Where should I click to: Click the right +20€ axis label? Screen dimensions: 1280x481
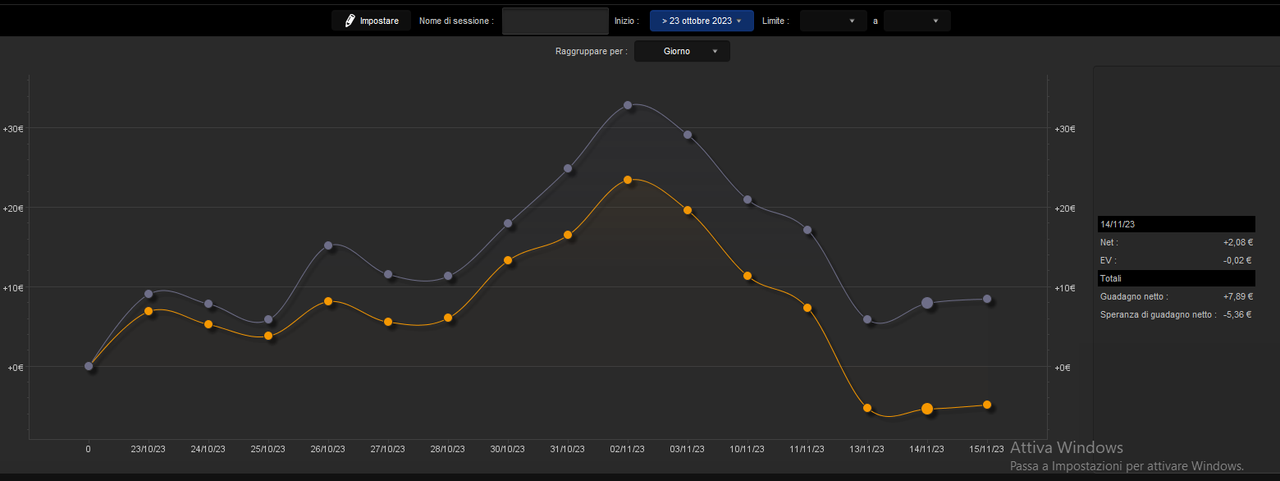1063,208
